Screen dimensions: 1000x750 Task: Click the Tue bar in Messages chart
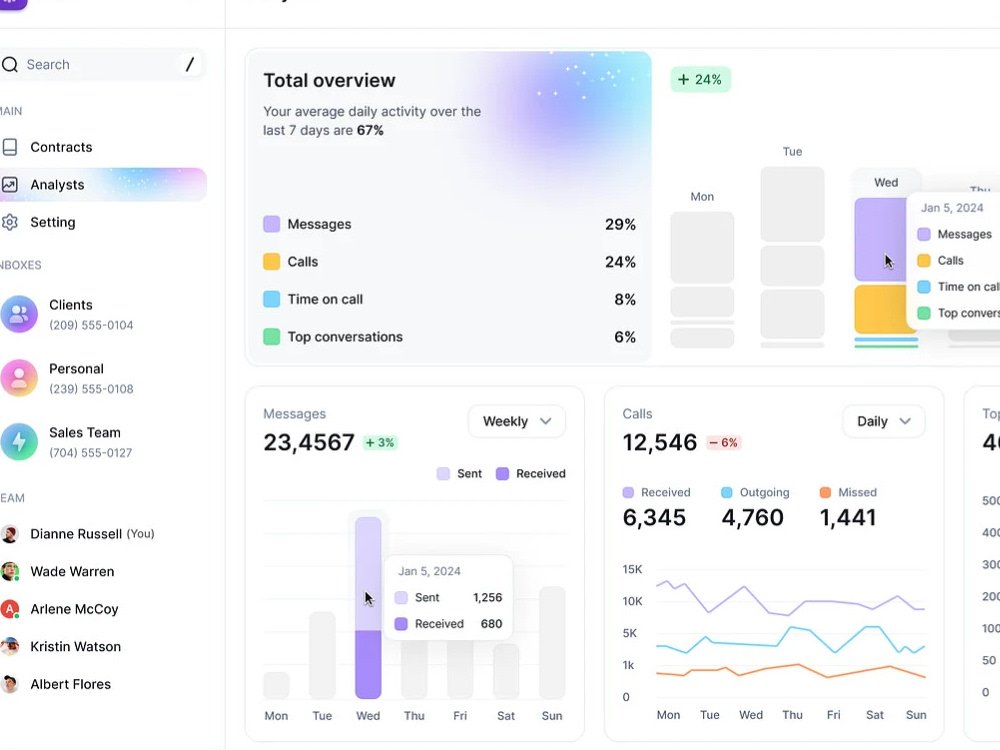click(322, 655)
